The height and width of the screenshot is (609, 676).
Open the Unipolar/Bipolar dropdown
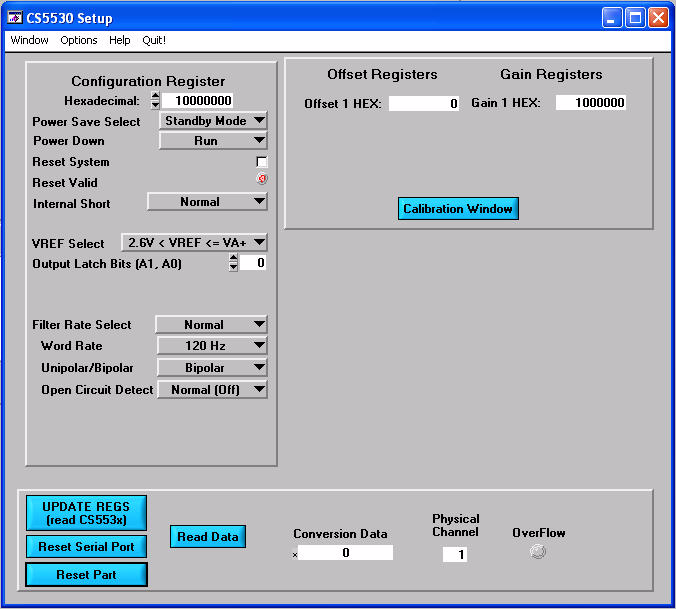pyautogui.click(x=212, y=368)
